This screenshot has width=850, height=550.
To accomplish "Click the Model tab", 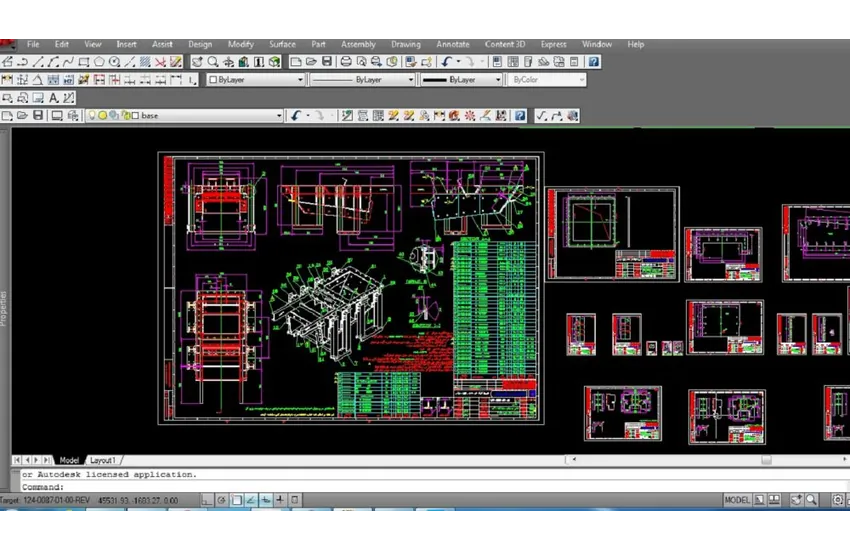I will [x=69, y=460].
